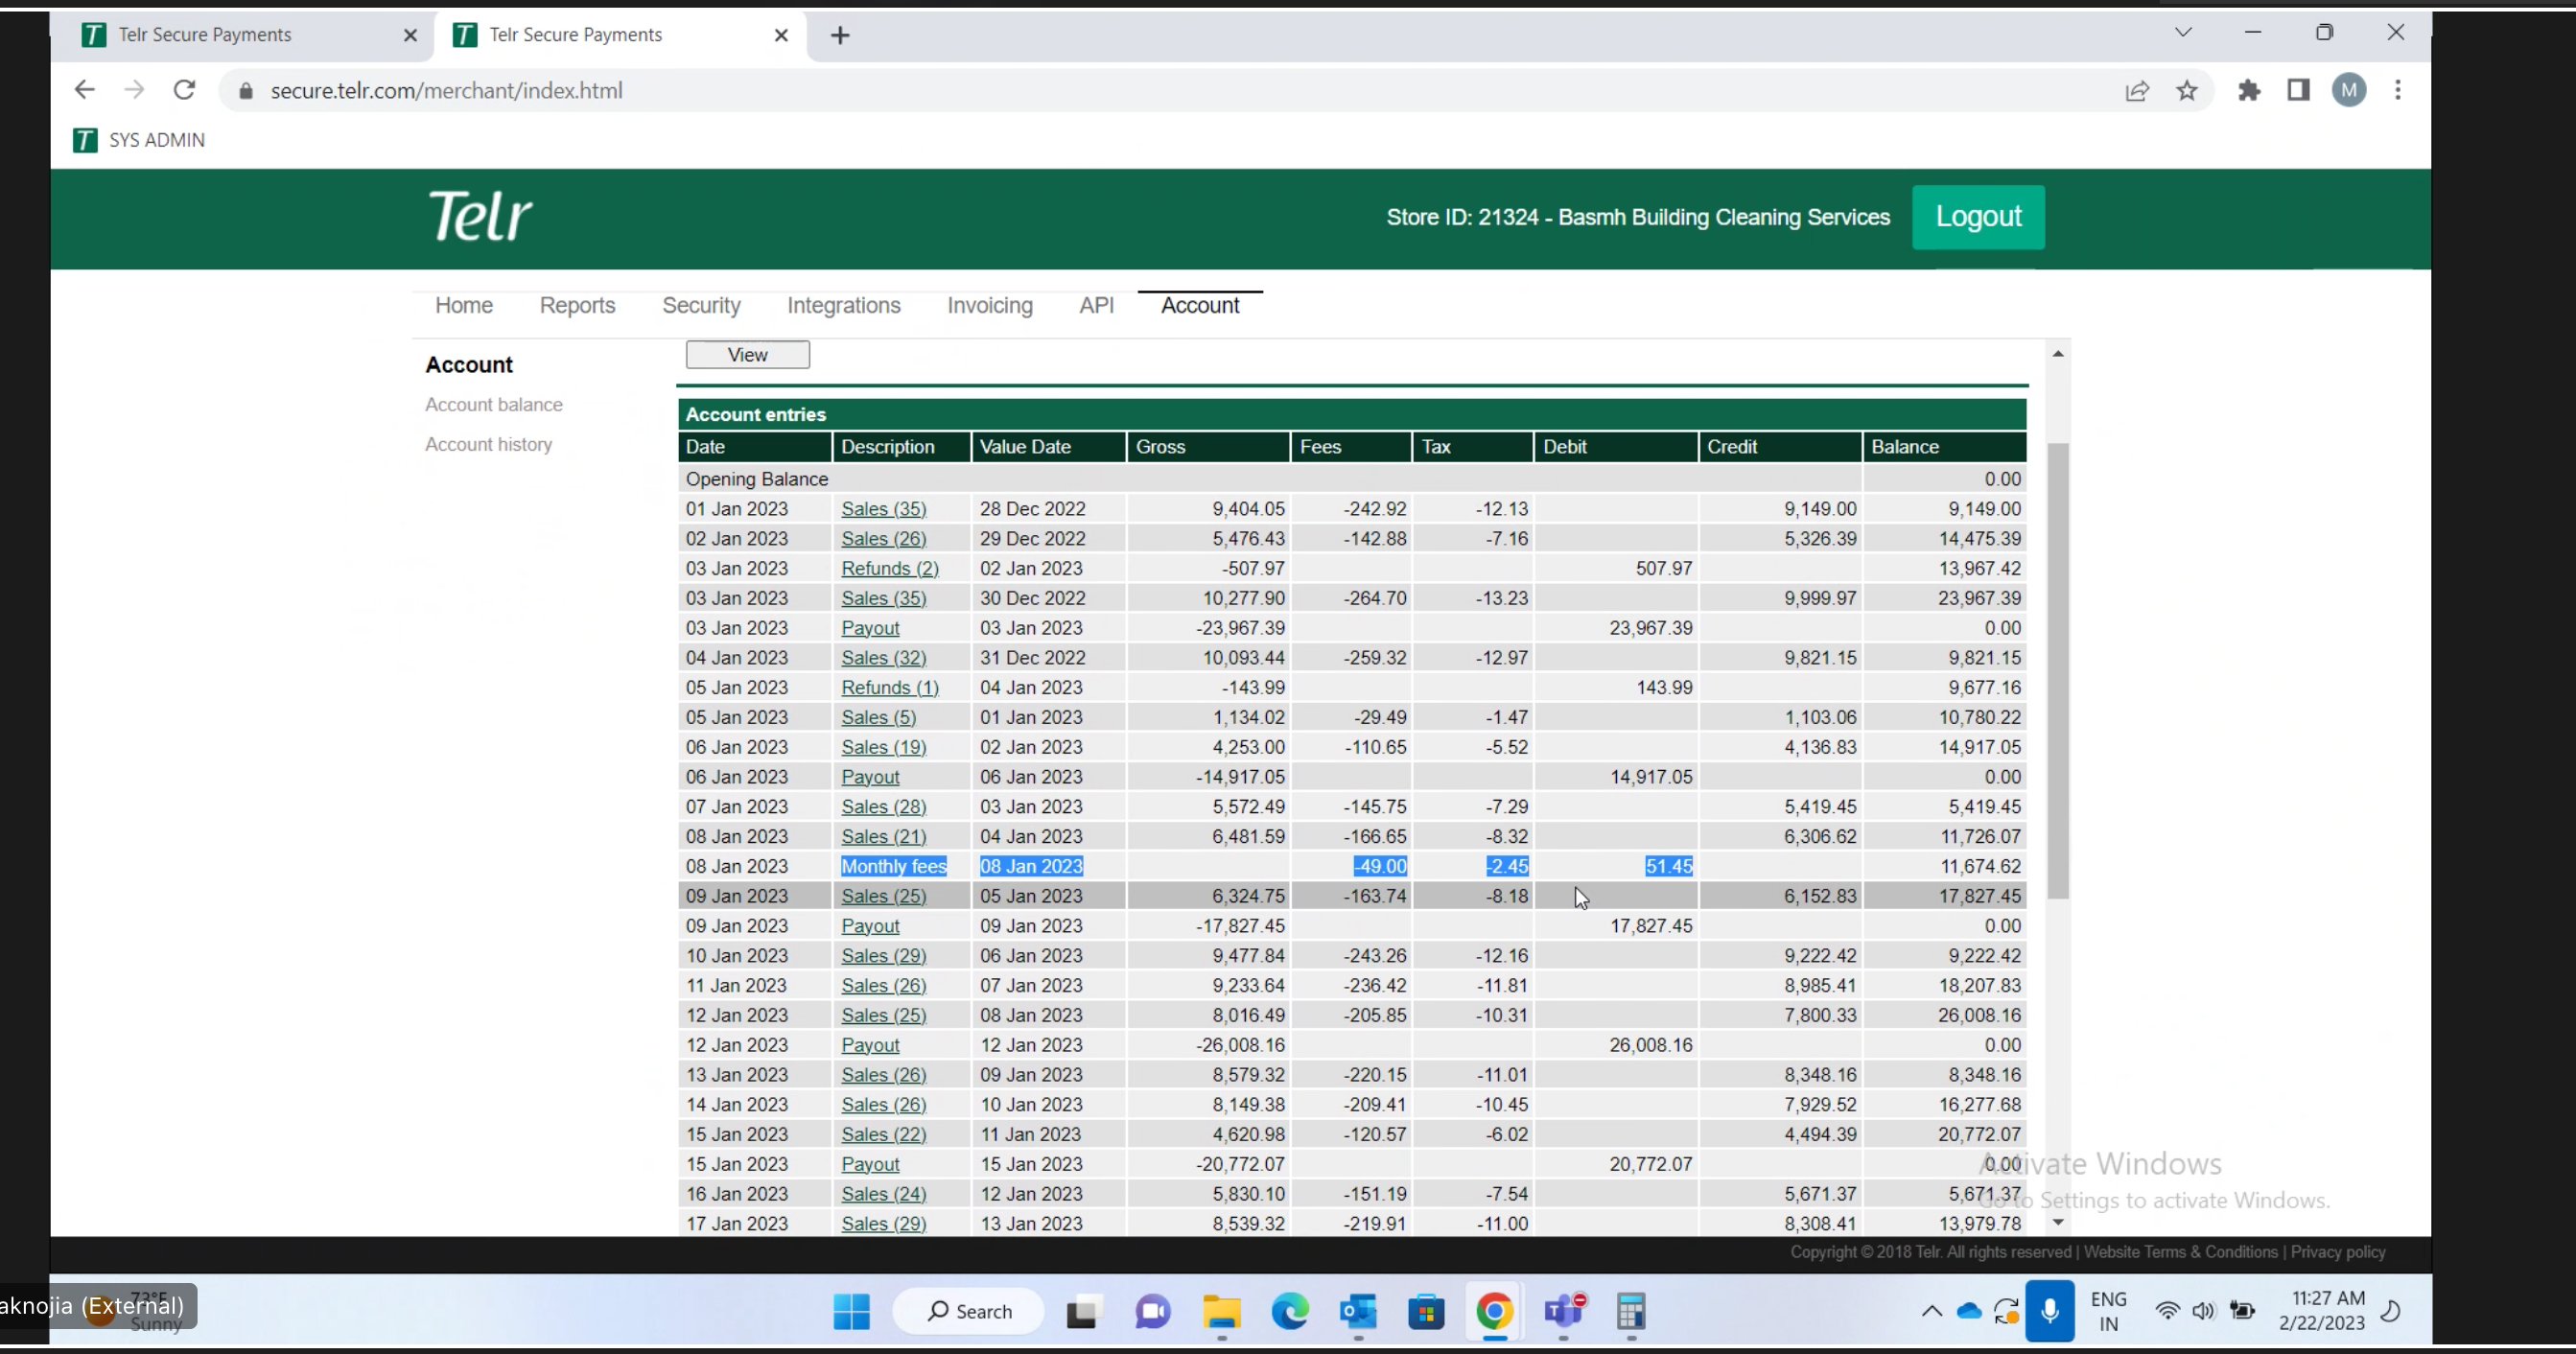Open the Invoicing menu item
This screenshot has width=2576, height=1354.
(x=990, y=305)
